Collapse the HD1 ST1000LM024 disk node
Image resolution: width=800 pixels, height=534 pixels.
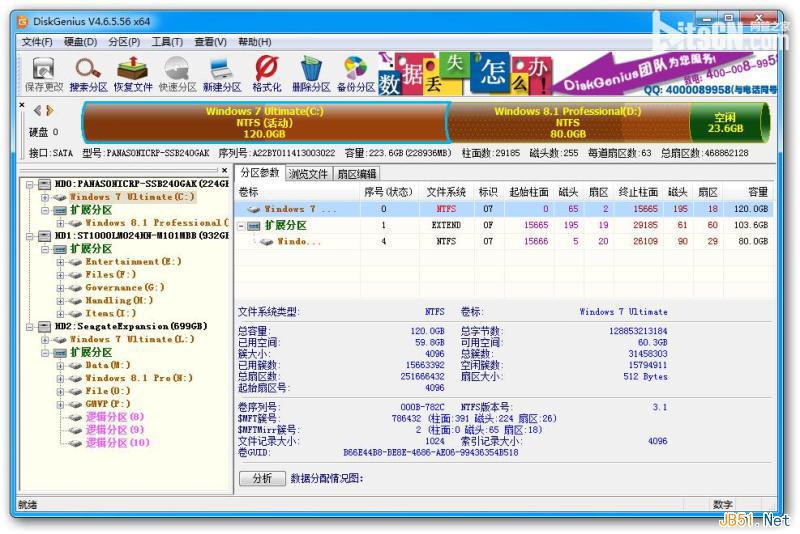[30, 236]
